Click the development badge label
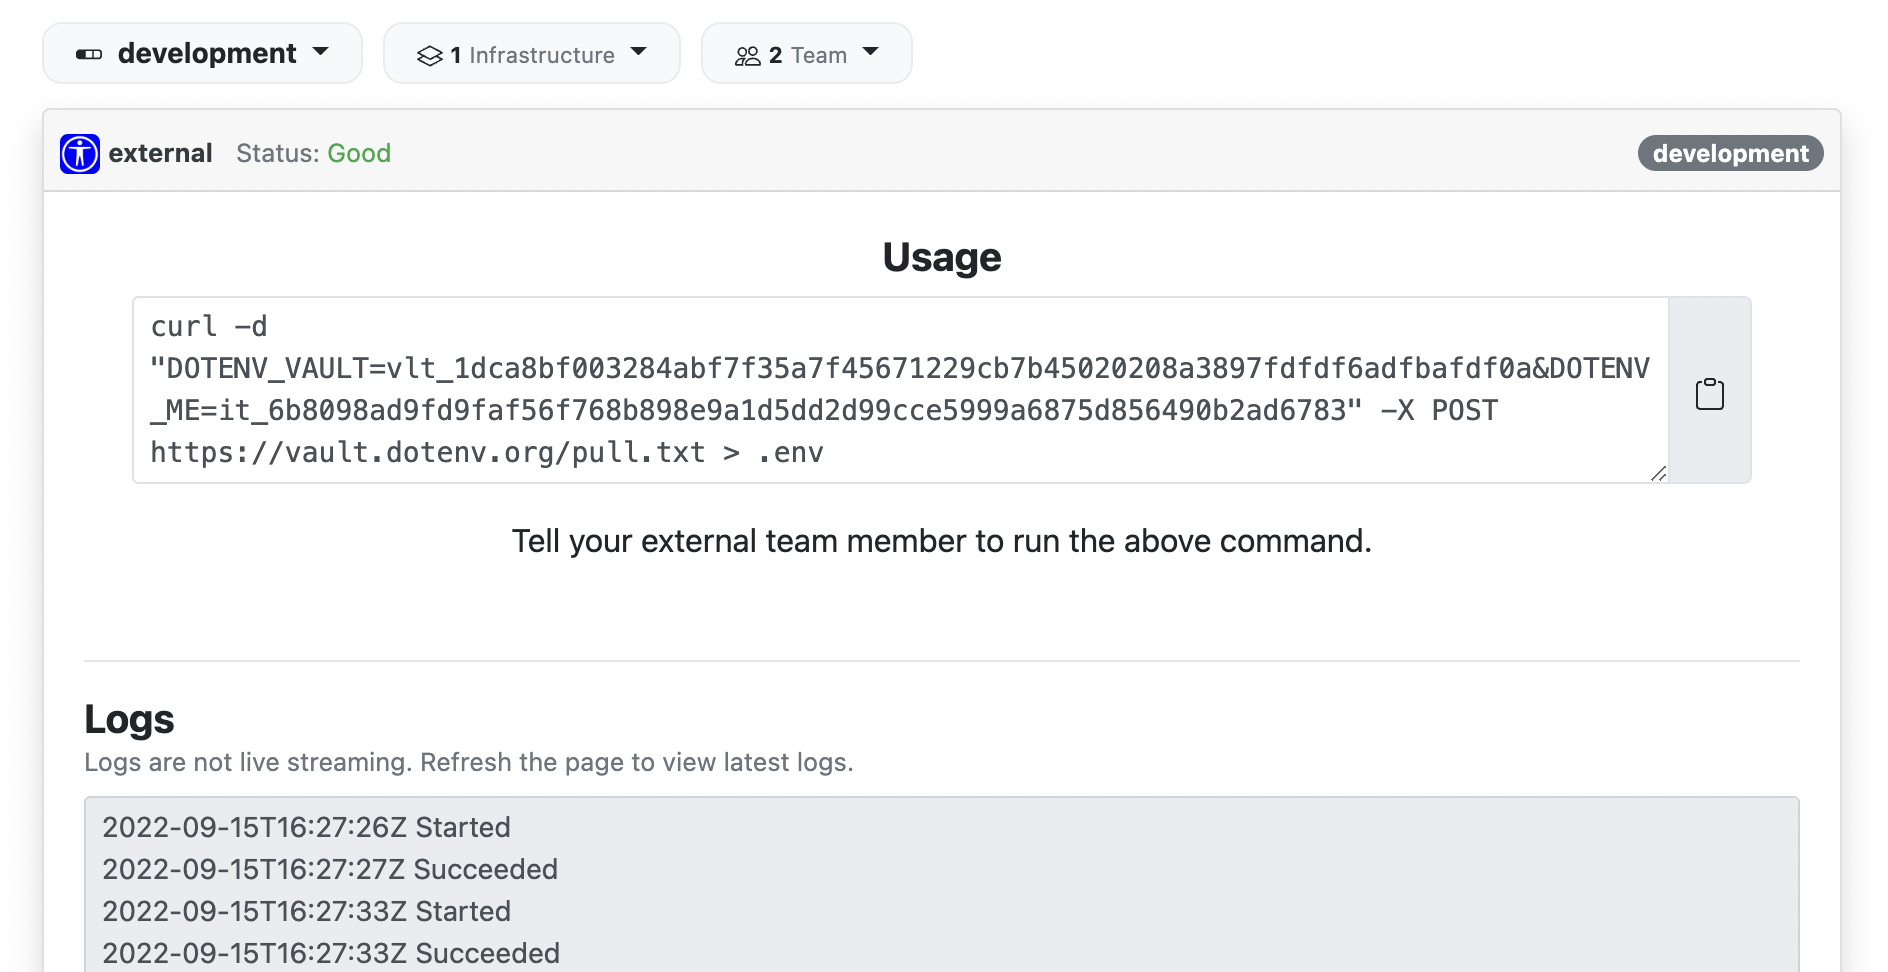The image size is (1888, 972). click(x=1730, y=153)
